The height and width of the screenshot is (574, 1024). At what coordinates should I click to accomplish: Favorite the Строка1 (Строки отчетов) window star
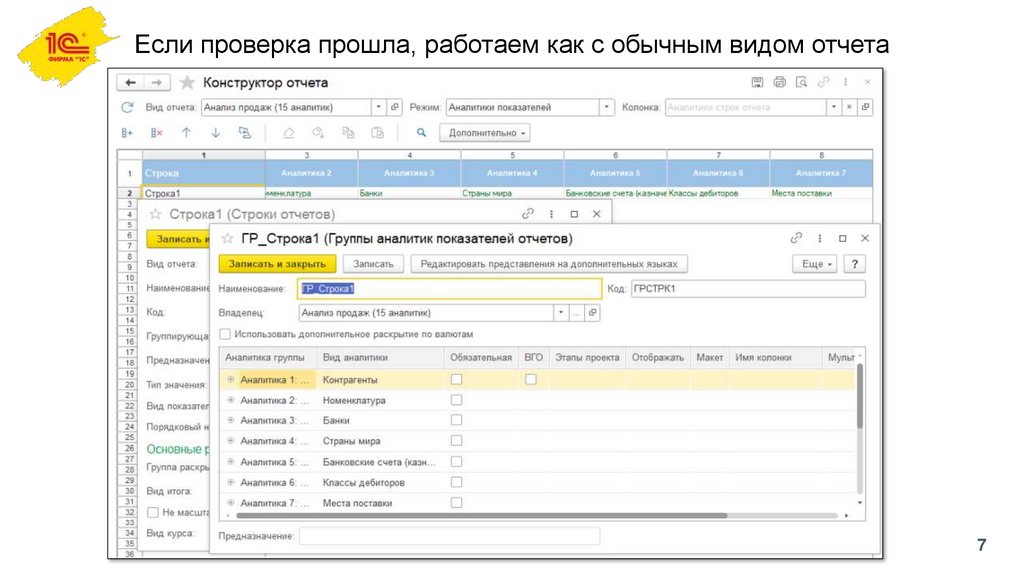pos(155,214)
